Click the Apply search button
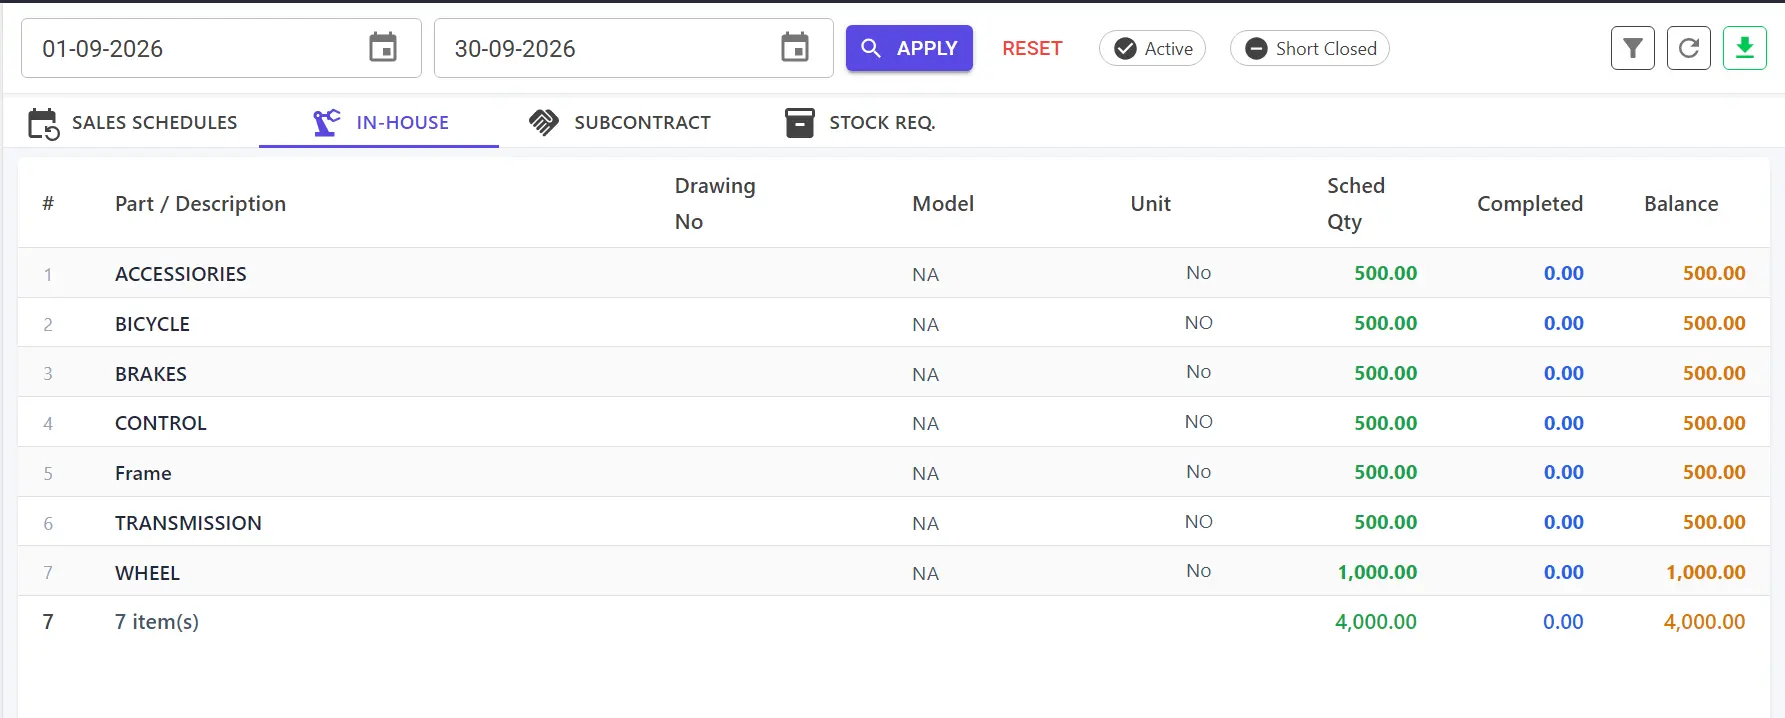 909,48
